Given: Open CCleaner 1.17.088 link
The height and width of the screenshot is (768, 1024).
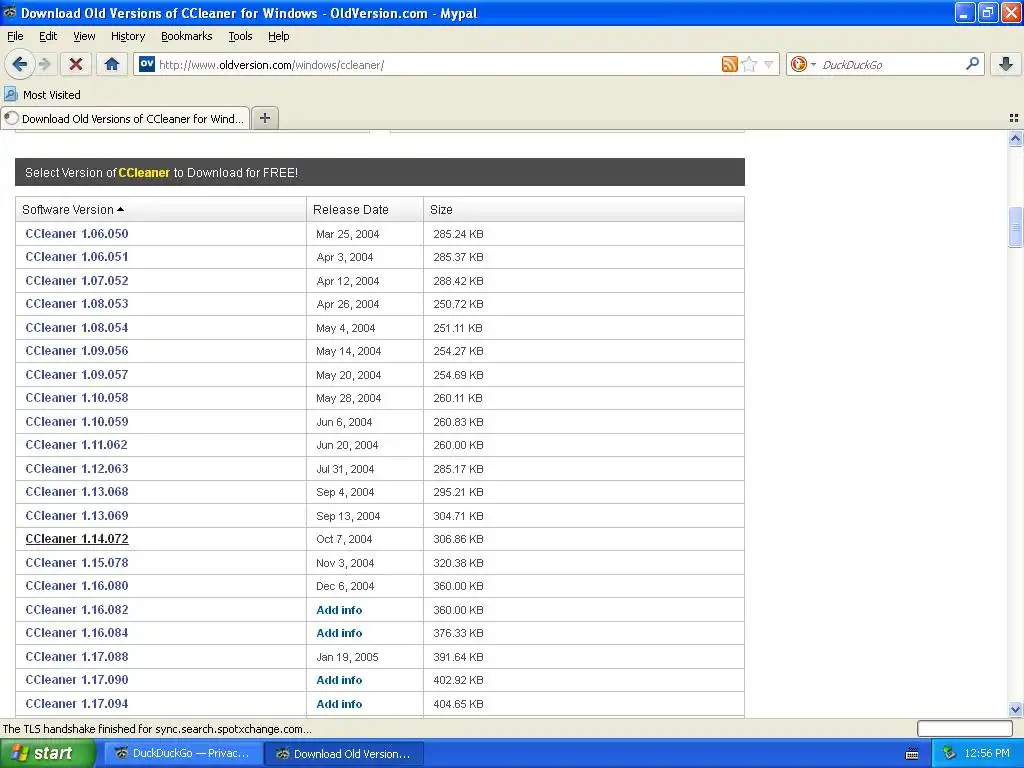Looking at the screenshot, I should click(76, 657).
